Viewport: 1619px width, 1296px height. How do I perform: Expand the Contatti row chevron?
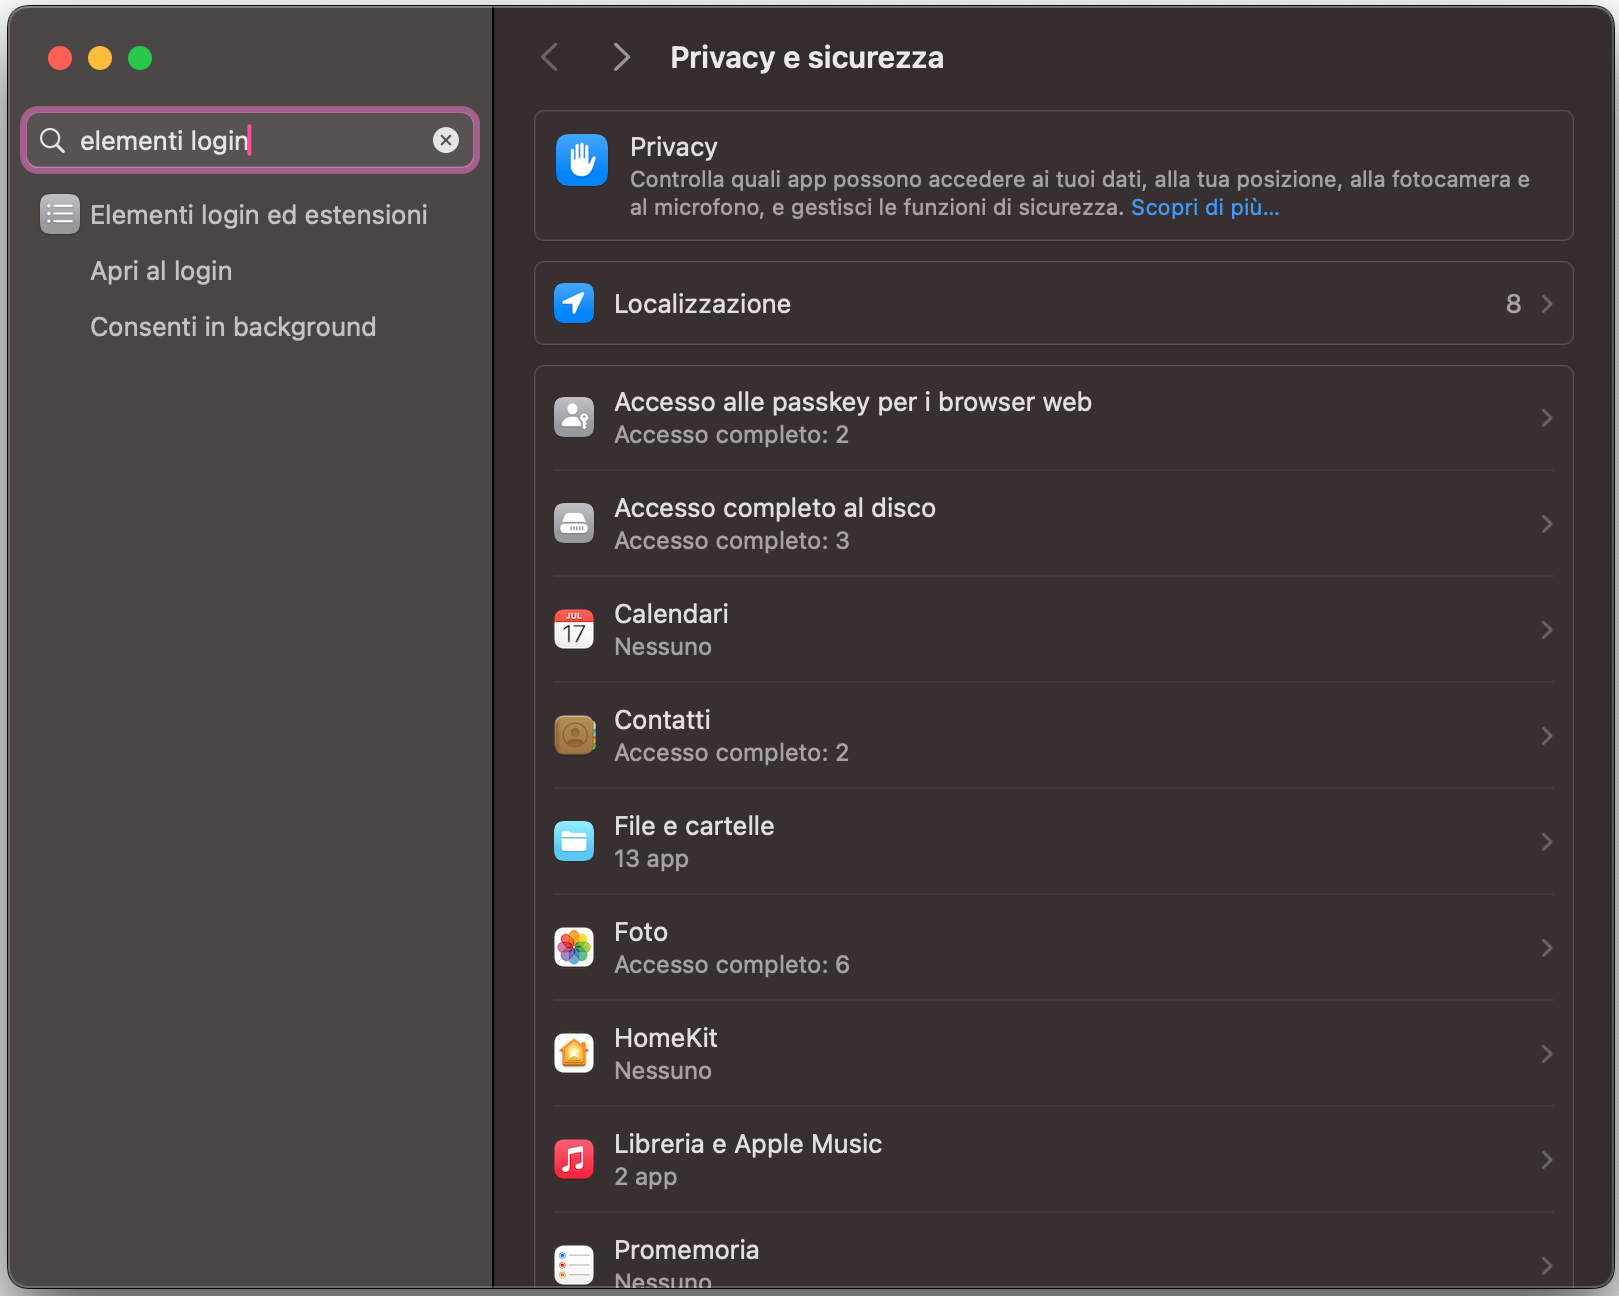(x=1547, y=736)
